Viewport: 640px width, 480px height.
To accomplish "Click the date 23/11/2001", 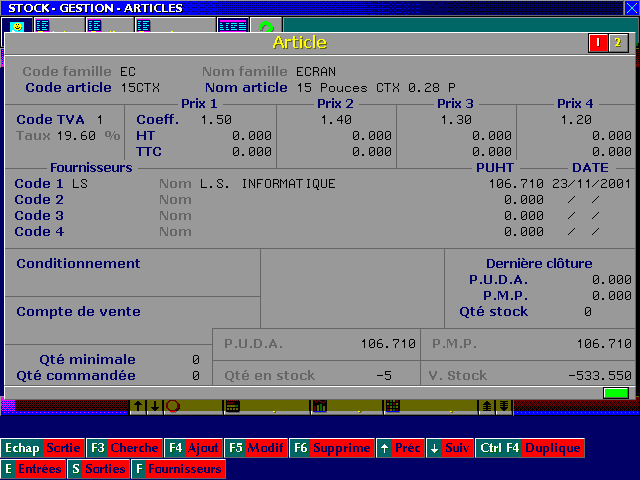I will (591, 184).
